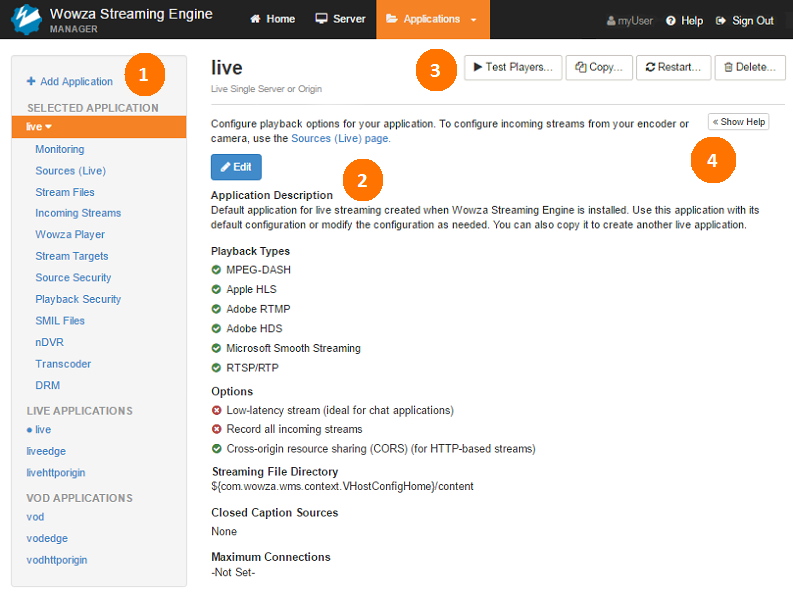Go to Stream Files
The height and width of the screenshot is (595, 793).
[65, 192]
